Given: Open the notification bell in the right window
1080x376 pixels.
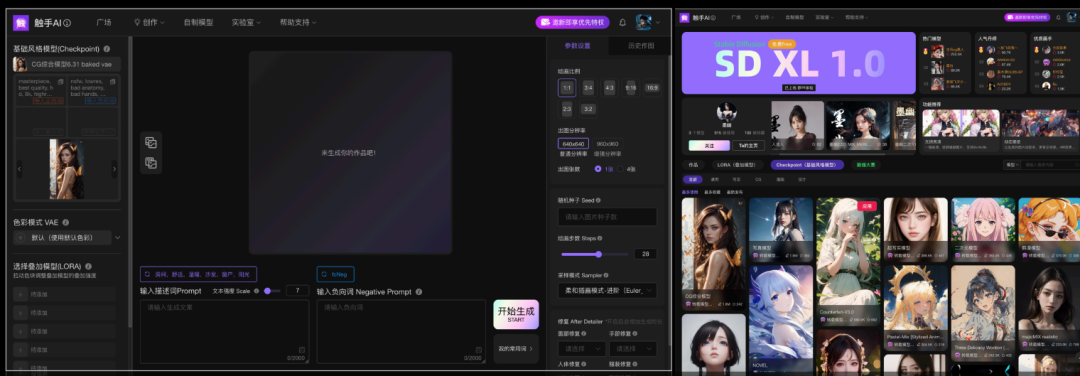Looking at the screenshot, I should pos(1058,17).
